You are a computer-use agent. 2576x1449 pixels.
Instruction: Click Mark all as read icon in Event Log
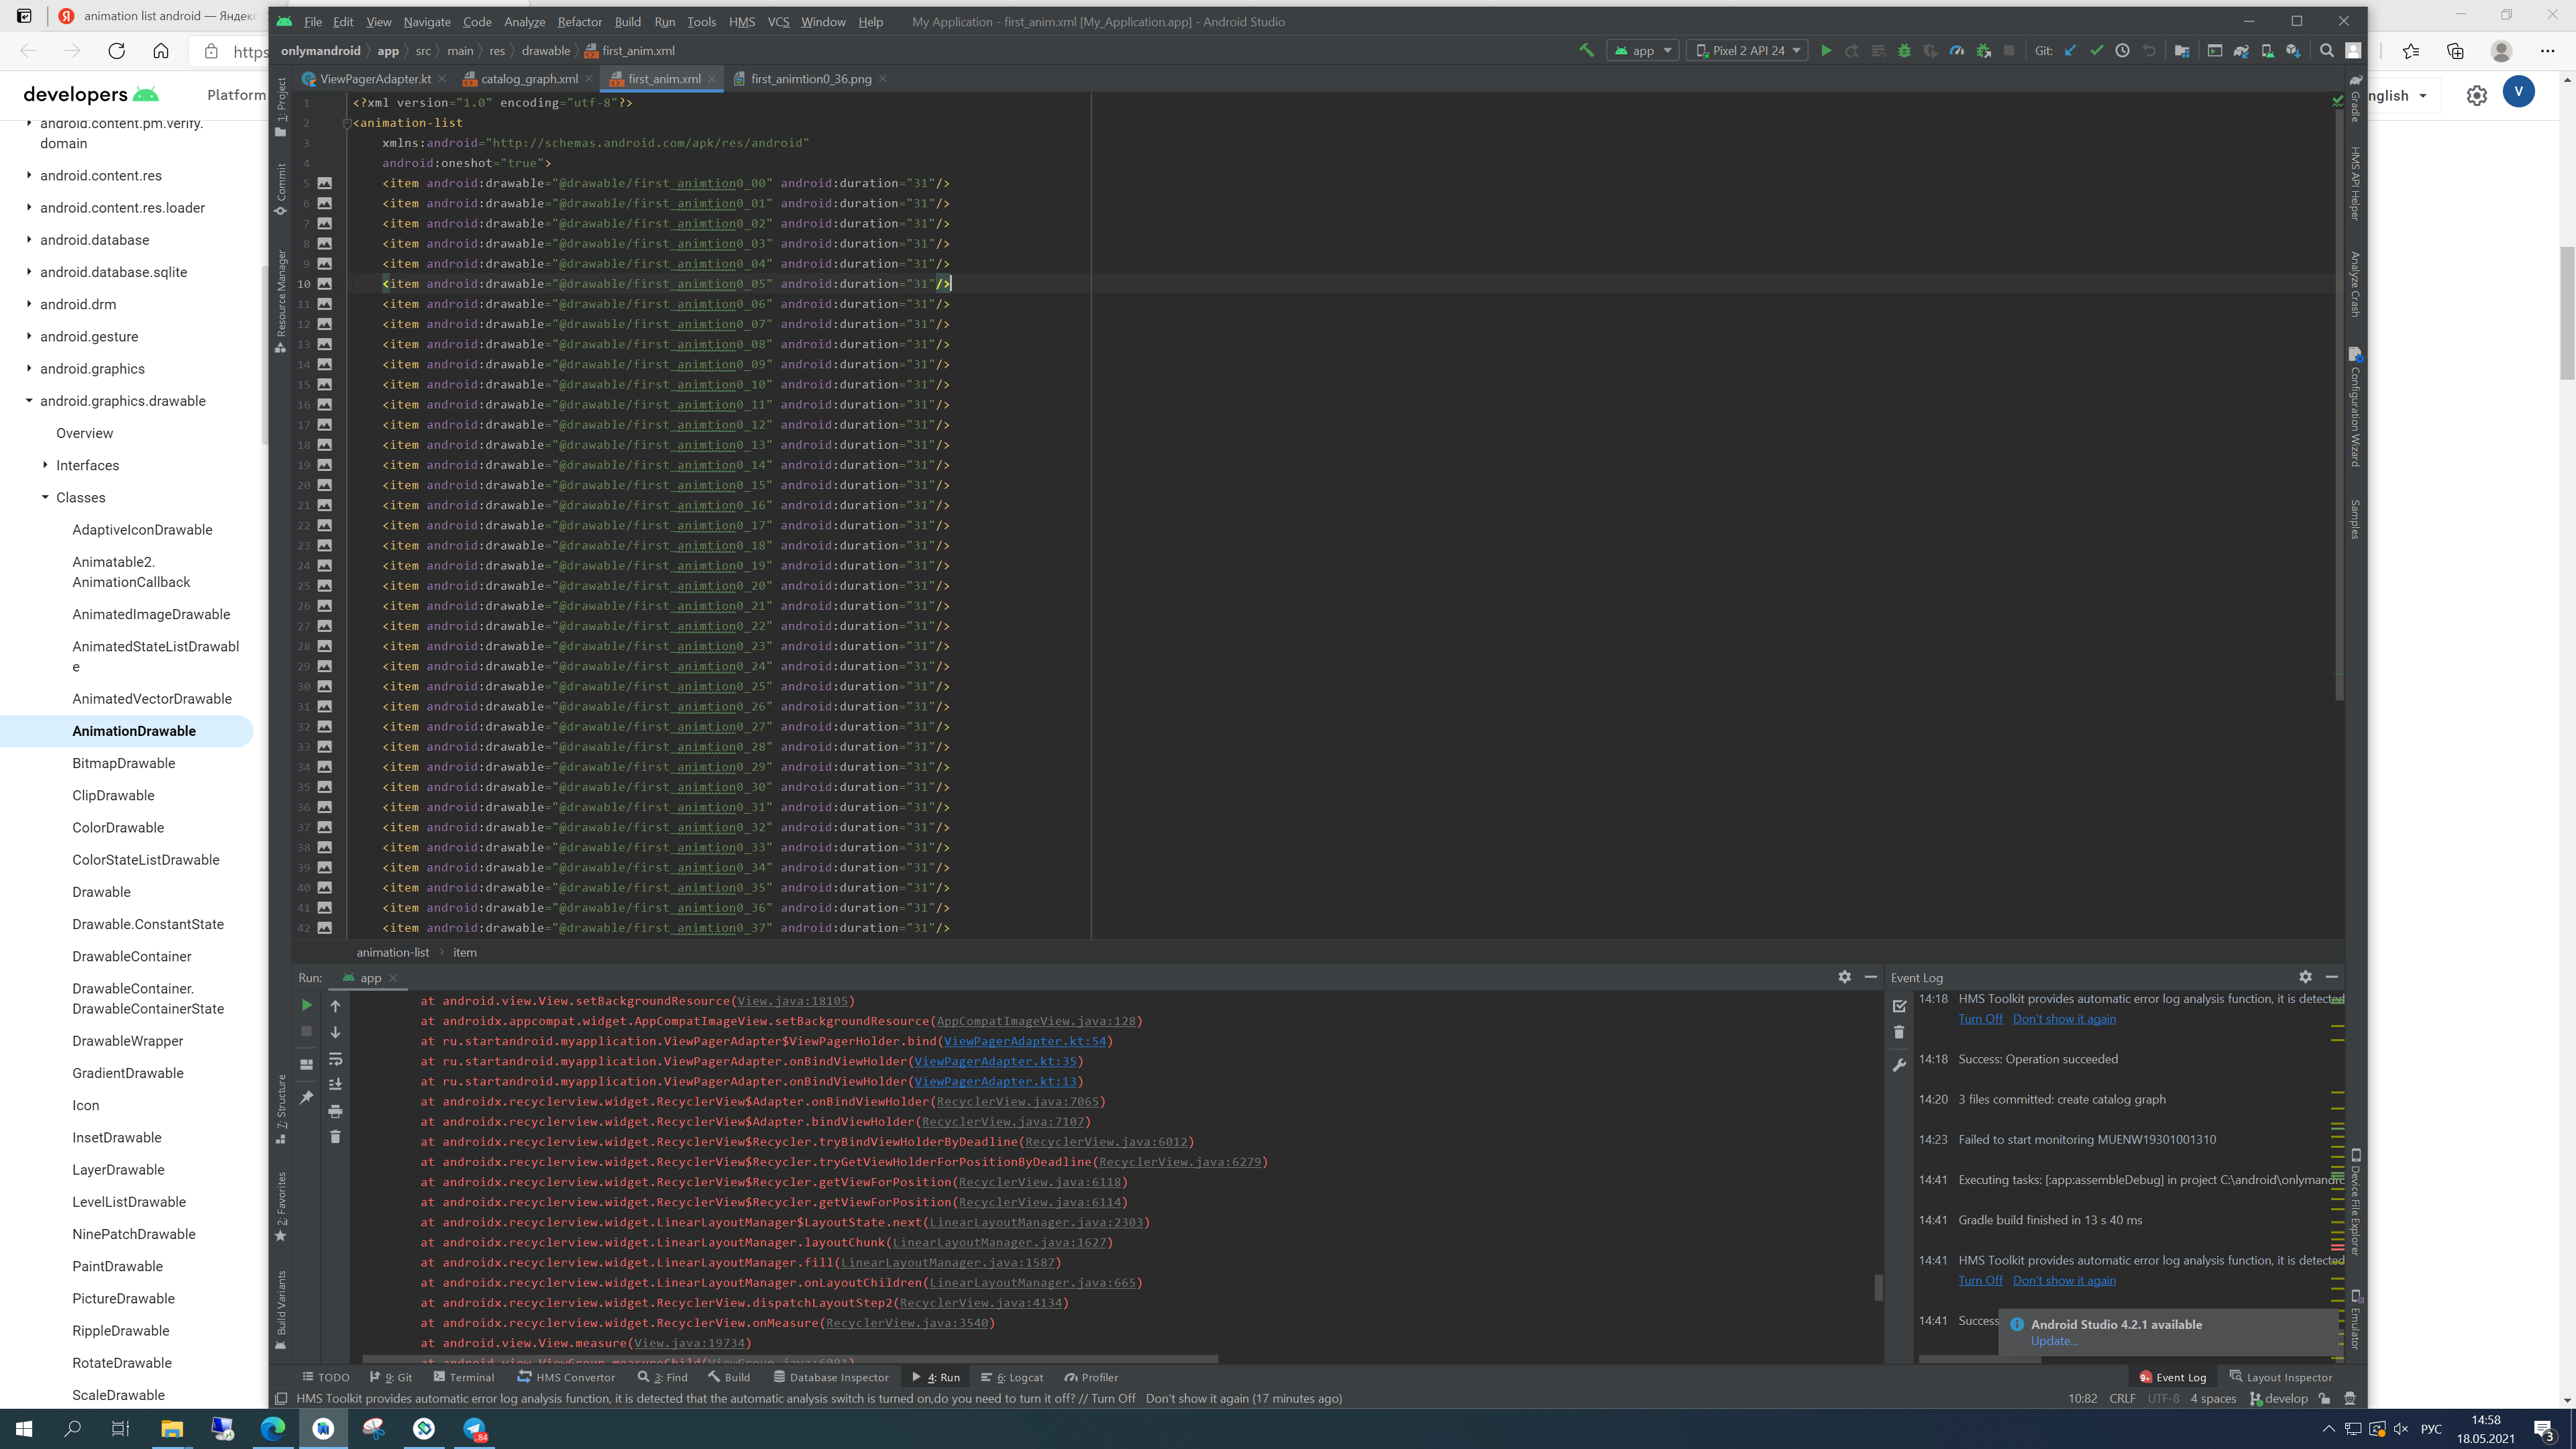pos(1899,1005)
